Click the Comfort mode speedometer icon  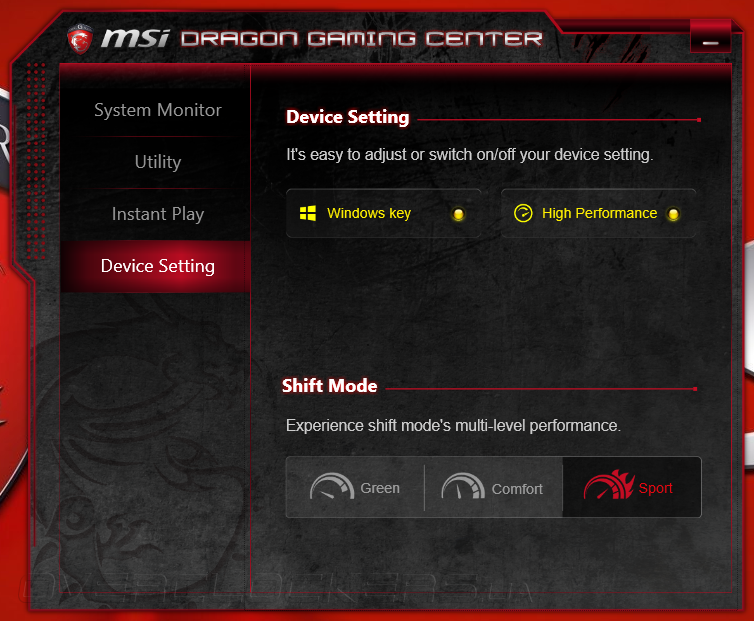(463, 486)
